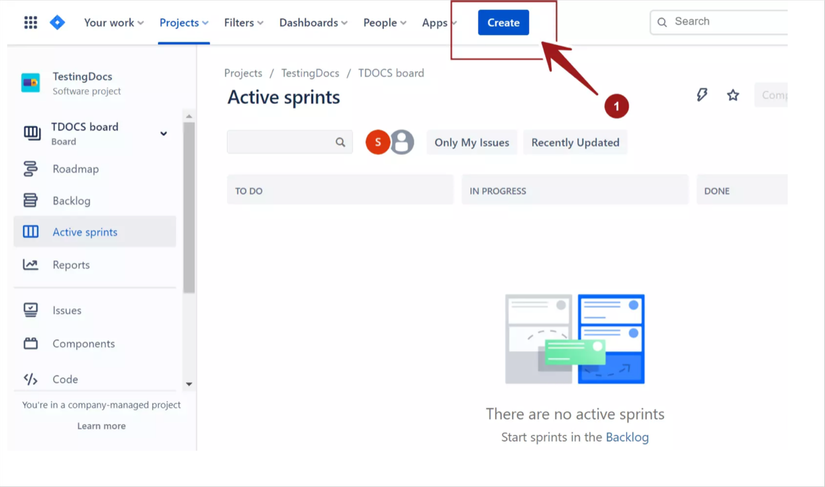
Task: Click the Active sprints page heading
Action: (284, 97)
